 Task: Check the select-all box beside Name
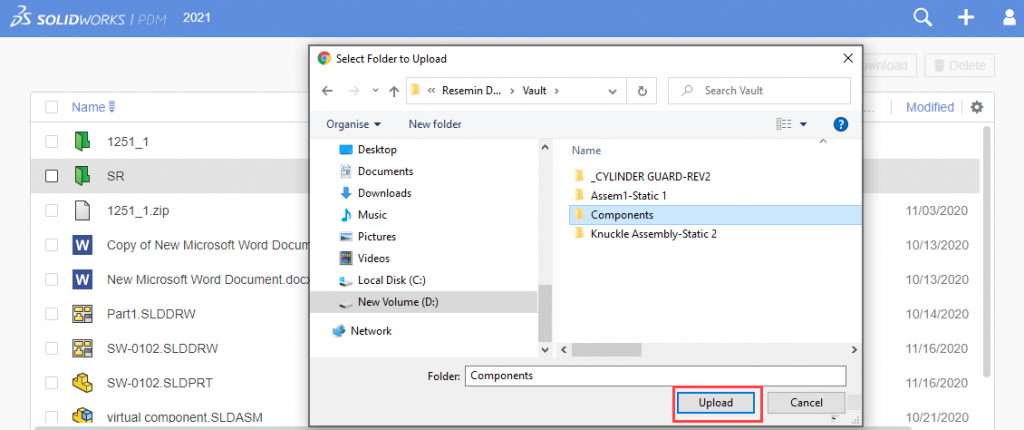[x=51, y=107]
